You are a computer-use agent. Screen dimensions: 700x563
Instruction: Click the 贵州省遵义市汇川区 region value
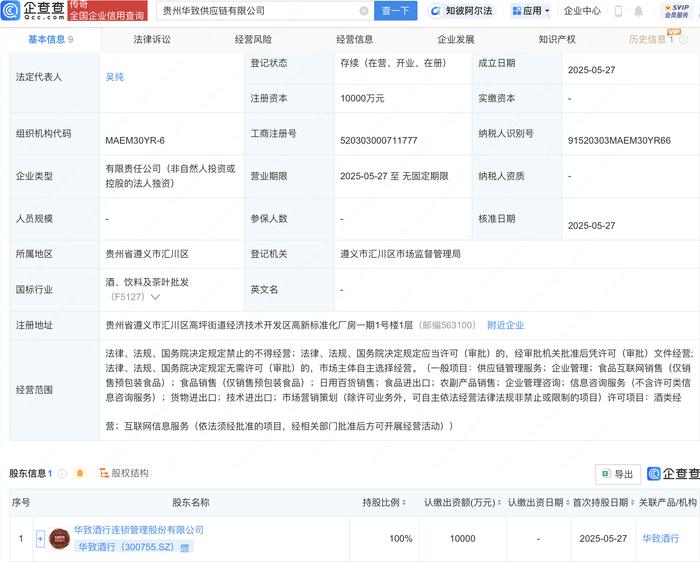pyautogui.click(x=147, y=254)
